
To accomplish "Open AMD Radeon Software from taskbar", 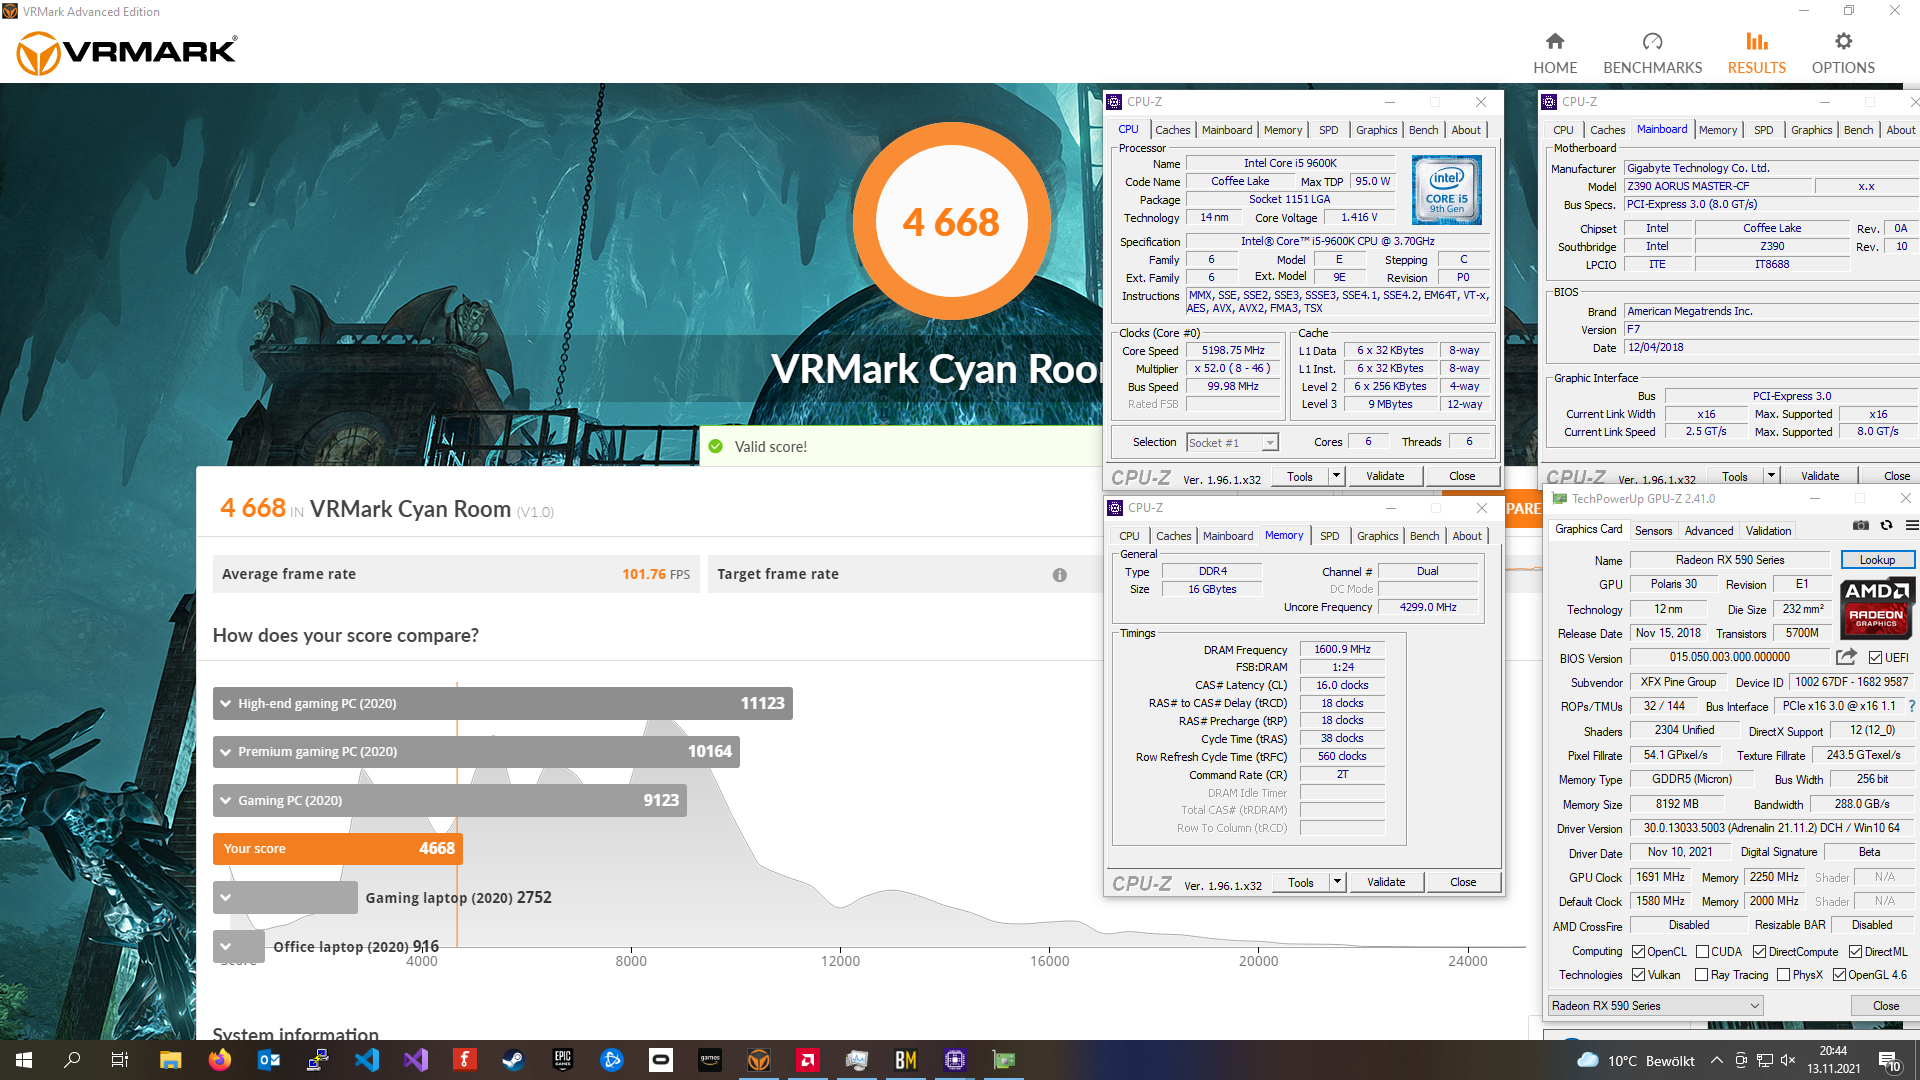I will coord(807,1060).
